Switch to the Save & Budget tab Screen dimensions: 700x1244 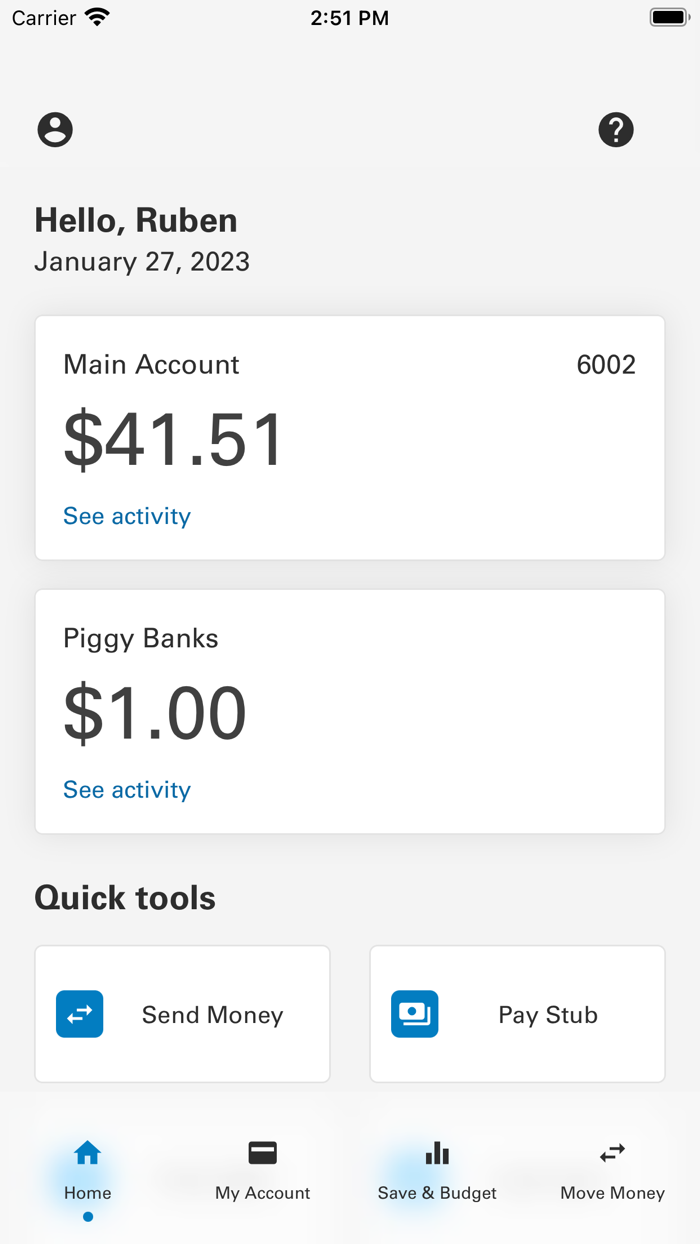[437, 1172]
